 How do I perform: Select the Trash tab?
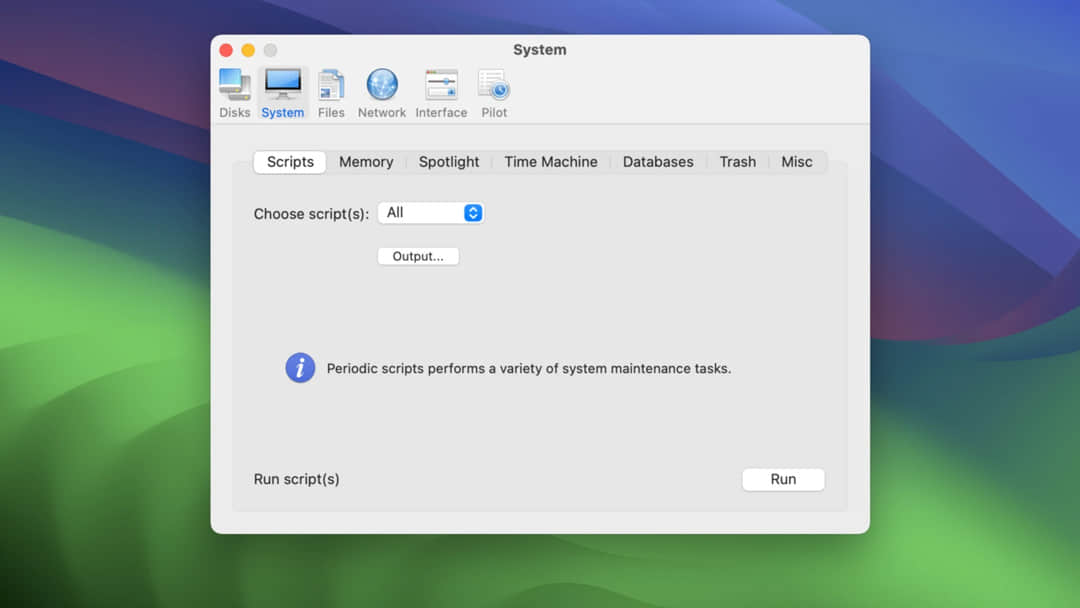[x=737, y=161]
